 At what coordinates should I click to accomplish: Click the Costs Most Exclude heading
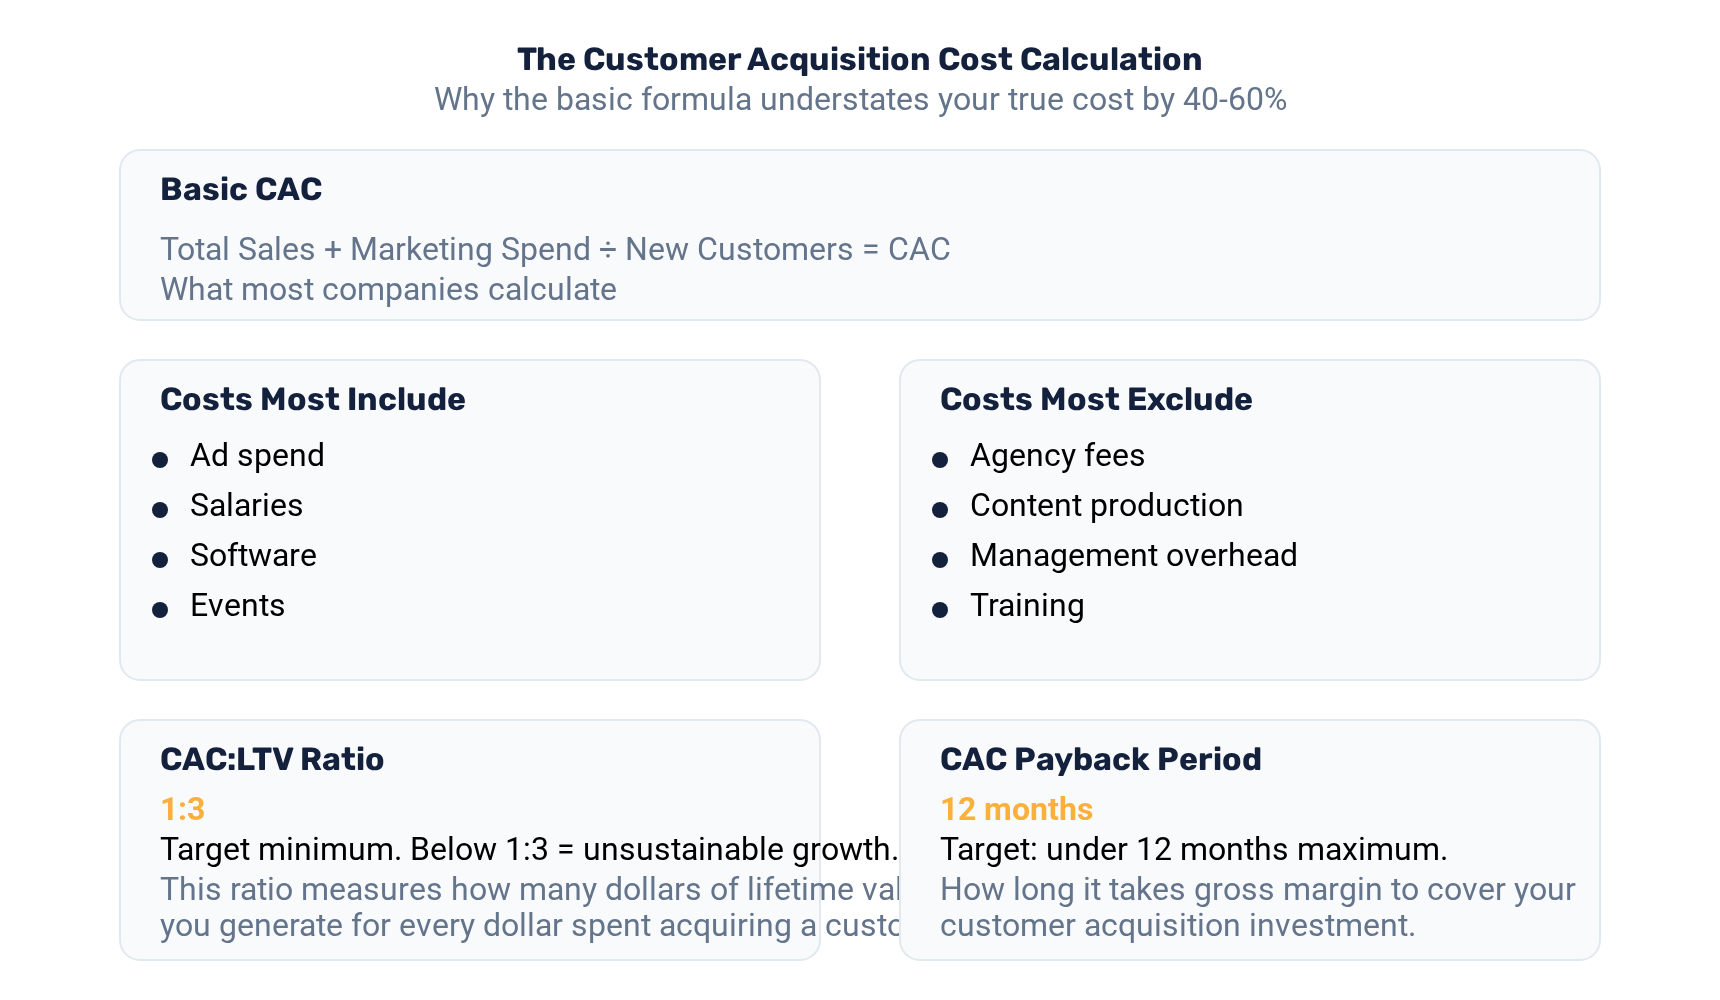pyautogui.click(x=1095, y=400)
